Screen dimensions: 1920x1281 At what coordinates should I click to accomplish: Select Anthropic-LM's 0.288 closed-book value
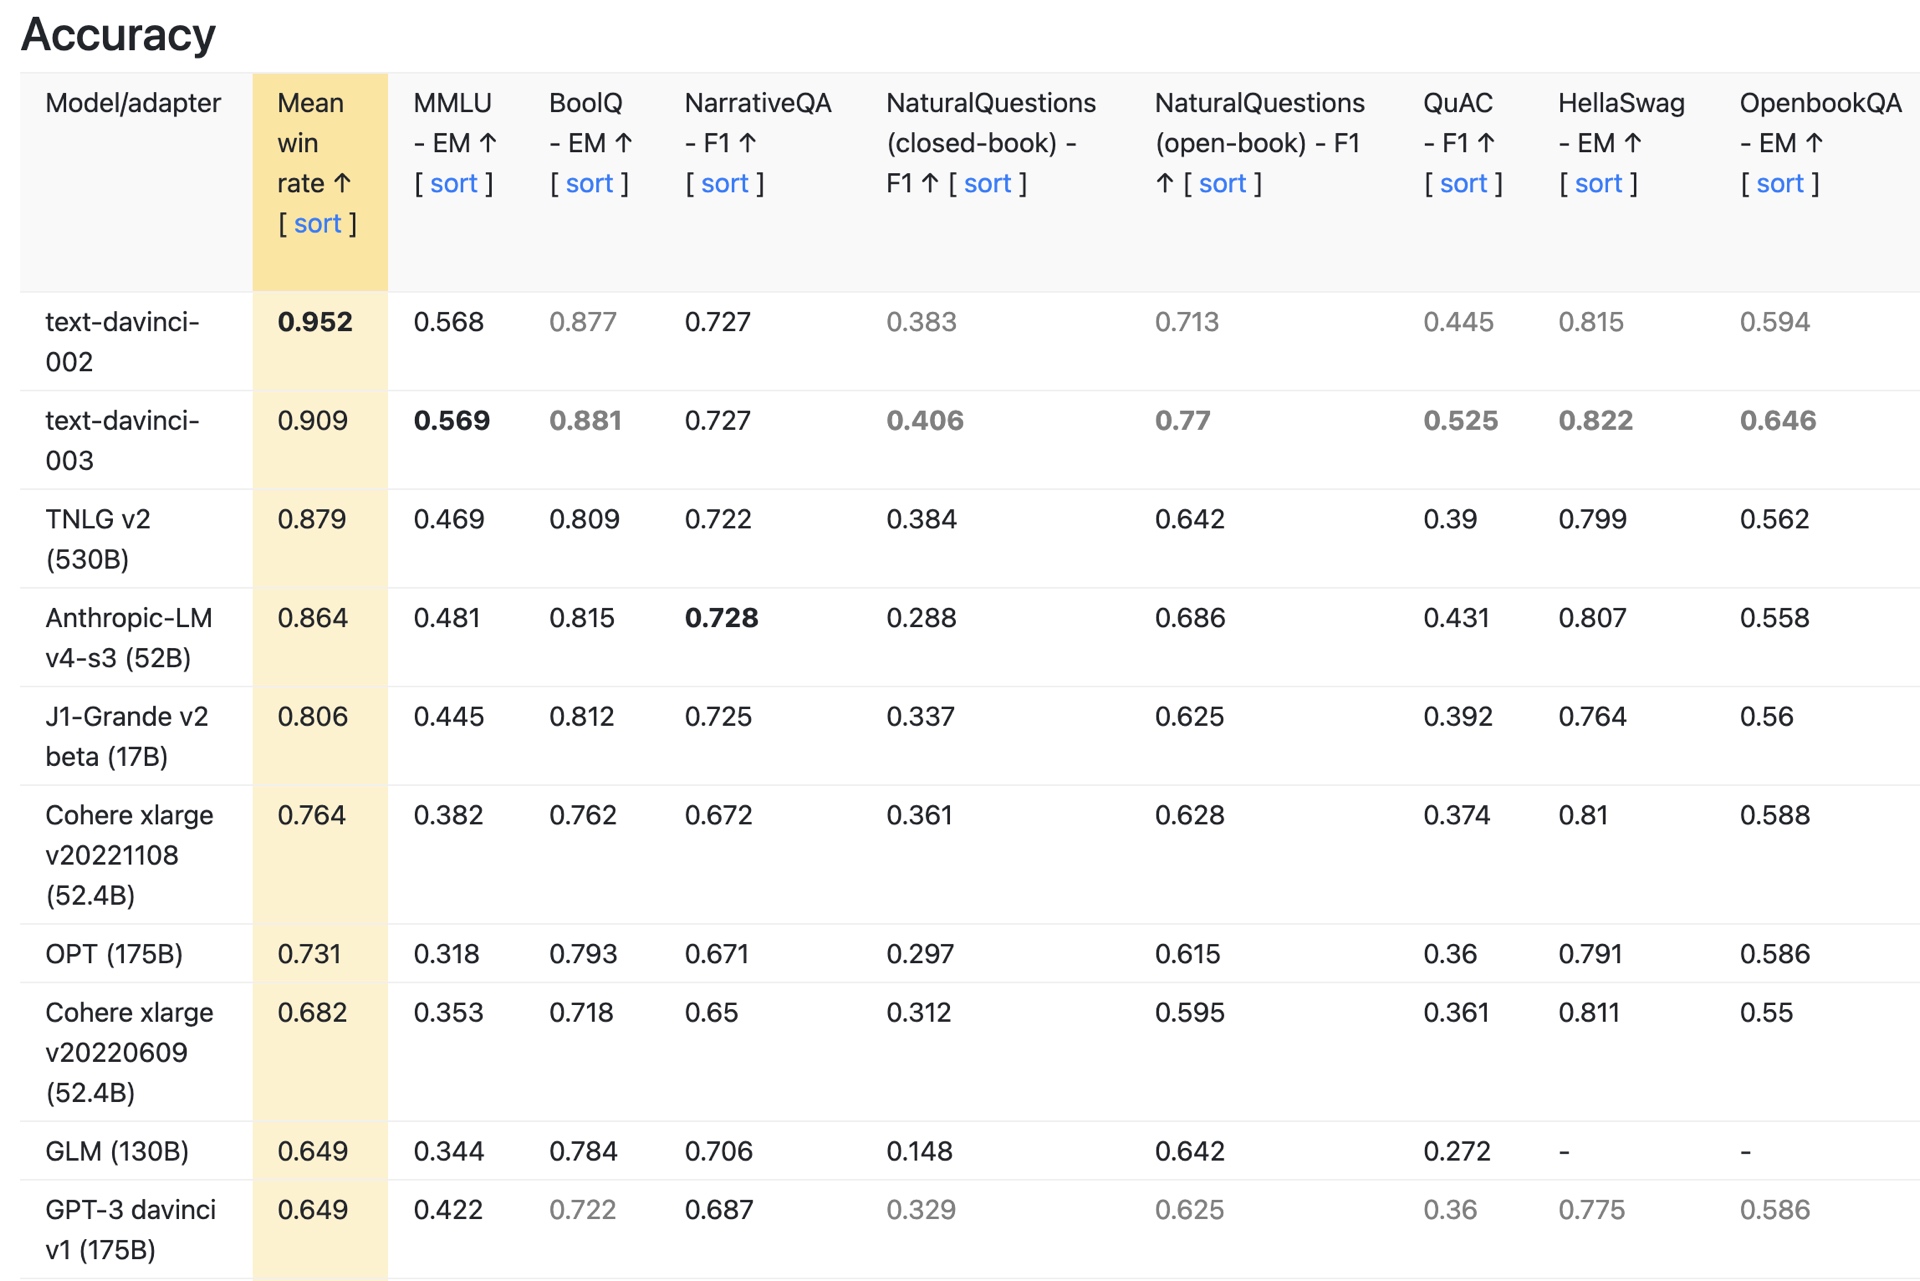pos(922,618)
